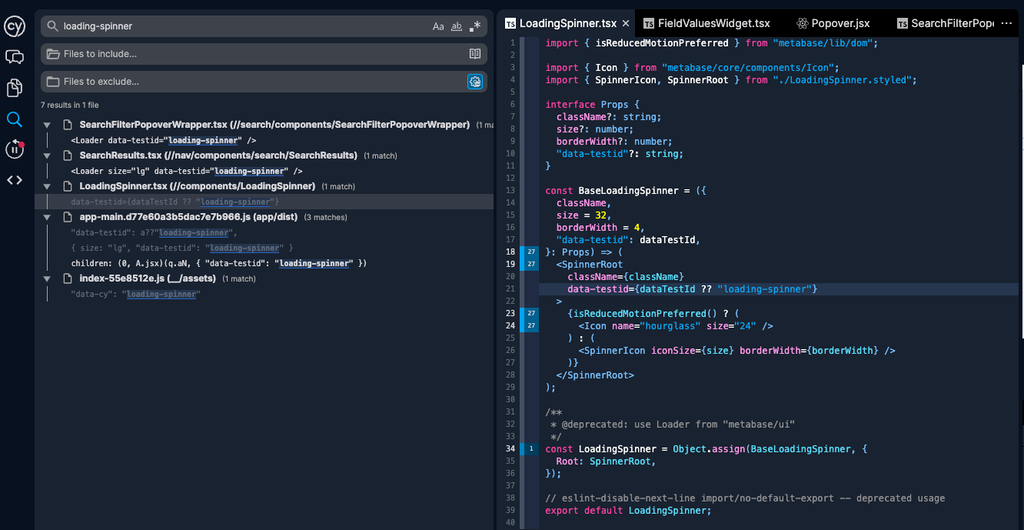
Task: Collapse the app-main.d77e60a3b5dac7e7b966.js results
Action: coord(47,217)
